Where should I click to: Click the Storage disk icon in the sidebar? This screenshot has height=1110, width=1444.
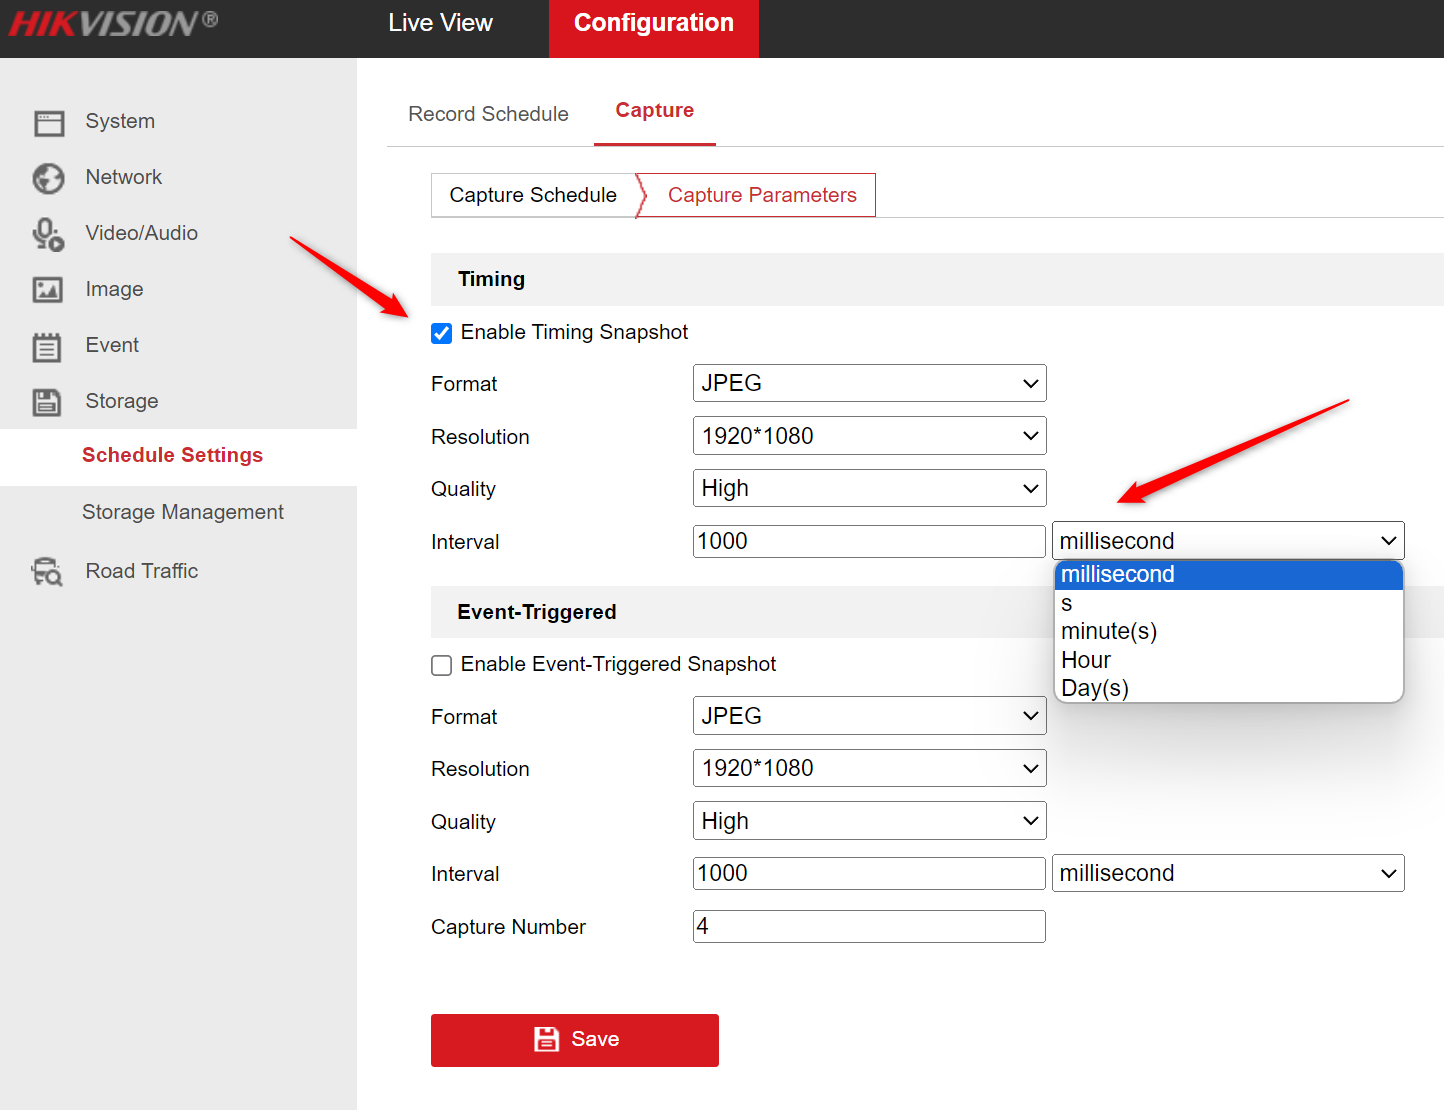click(47, 401)
